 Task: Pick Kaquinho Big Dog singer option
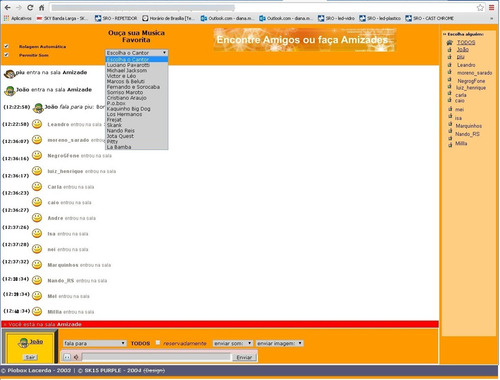click(x=137, y=109)
